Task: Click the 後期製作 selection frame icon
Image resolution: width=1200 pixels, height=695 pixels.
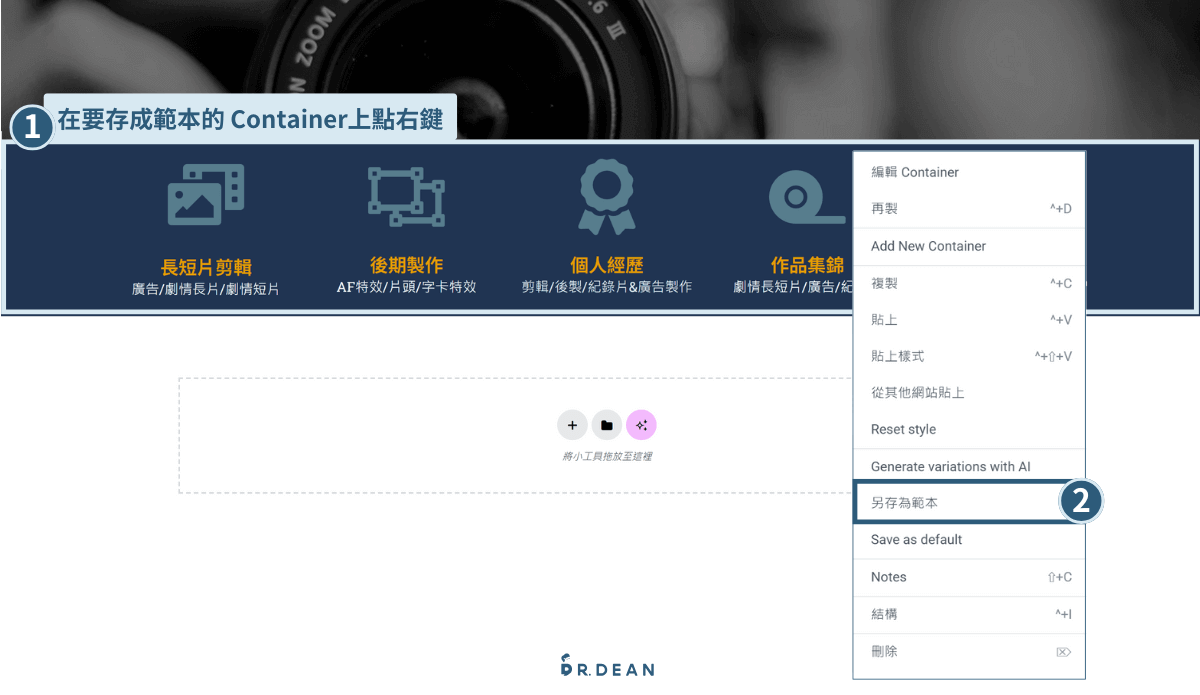Action: (x=405, y=196)
